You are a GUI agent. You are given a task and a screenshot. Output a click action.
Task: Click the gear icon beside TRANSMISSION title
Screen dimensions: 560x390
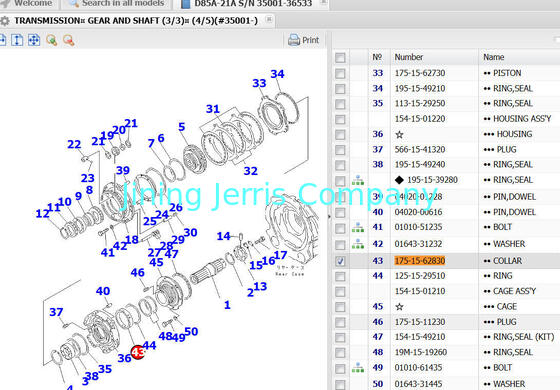pos(4,21)
